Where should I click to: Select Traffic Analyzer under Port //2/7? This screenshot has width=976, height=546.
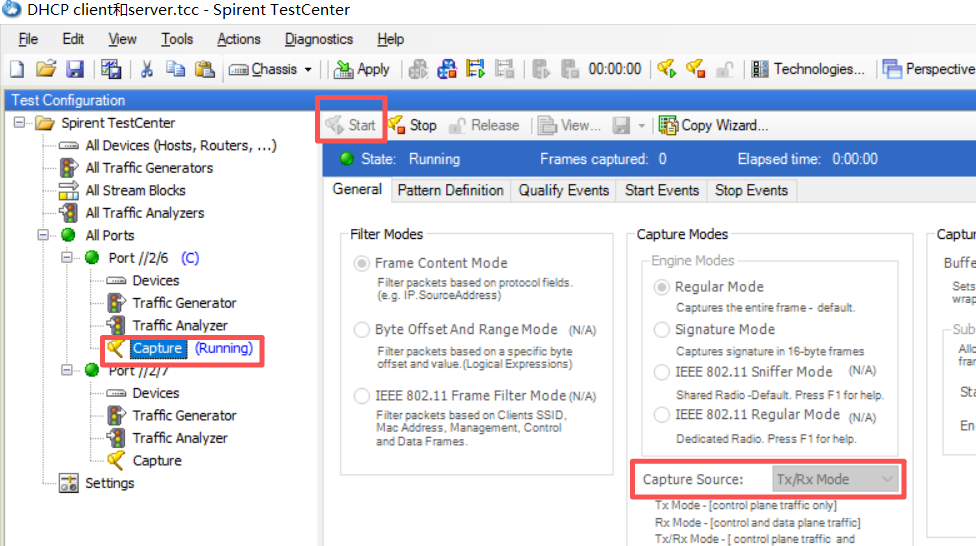[x=180, y=438]
